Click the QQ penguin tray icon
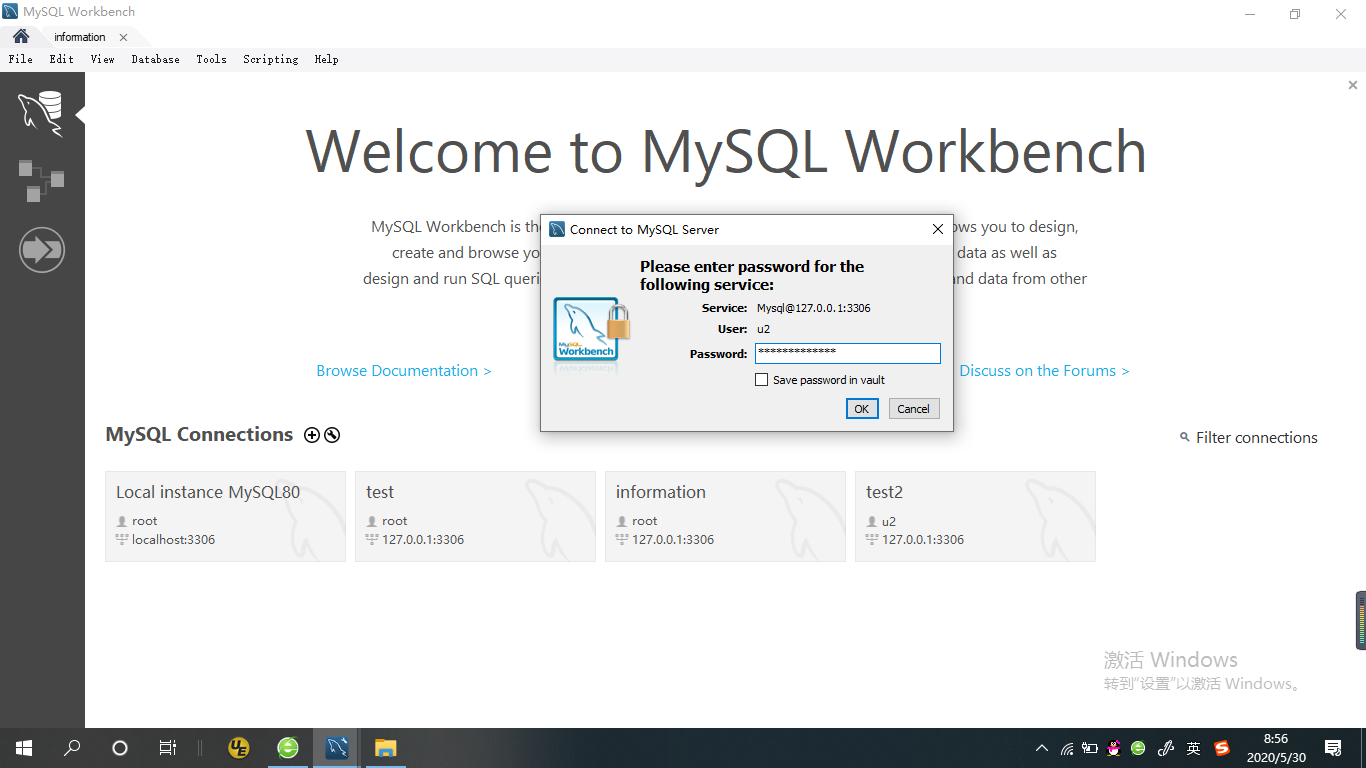1366x768 pixels. coord(1114,748)
